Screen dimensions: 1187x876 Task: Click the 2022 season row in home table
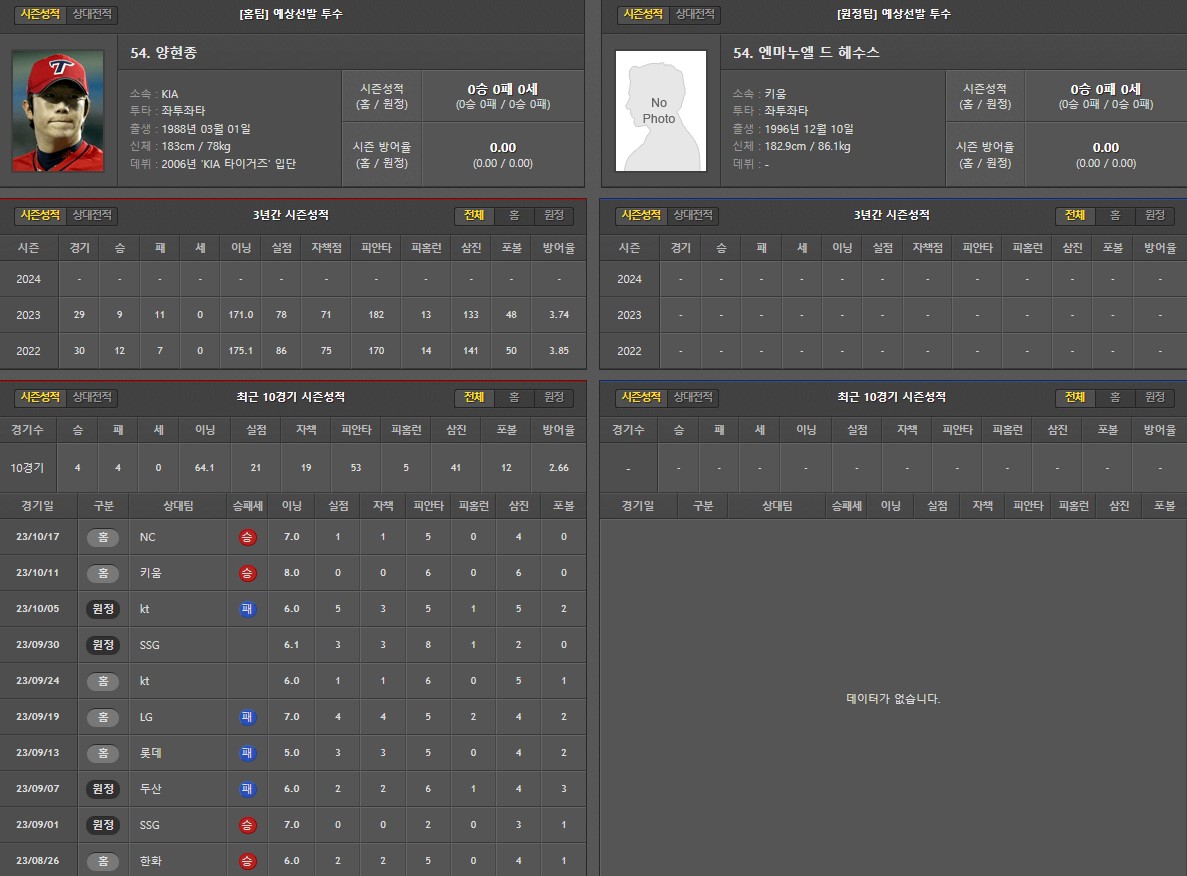tap(293, 351)
